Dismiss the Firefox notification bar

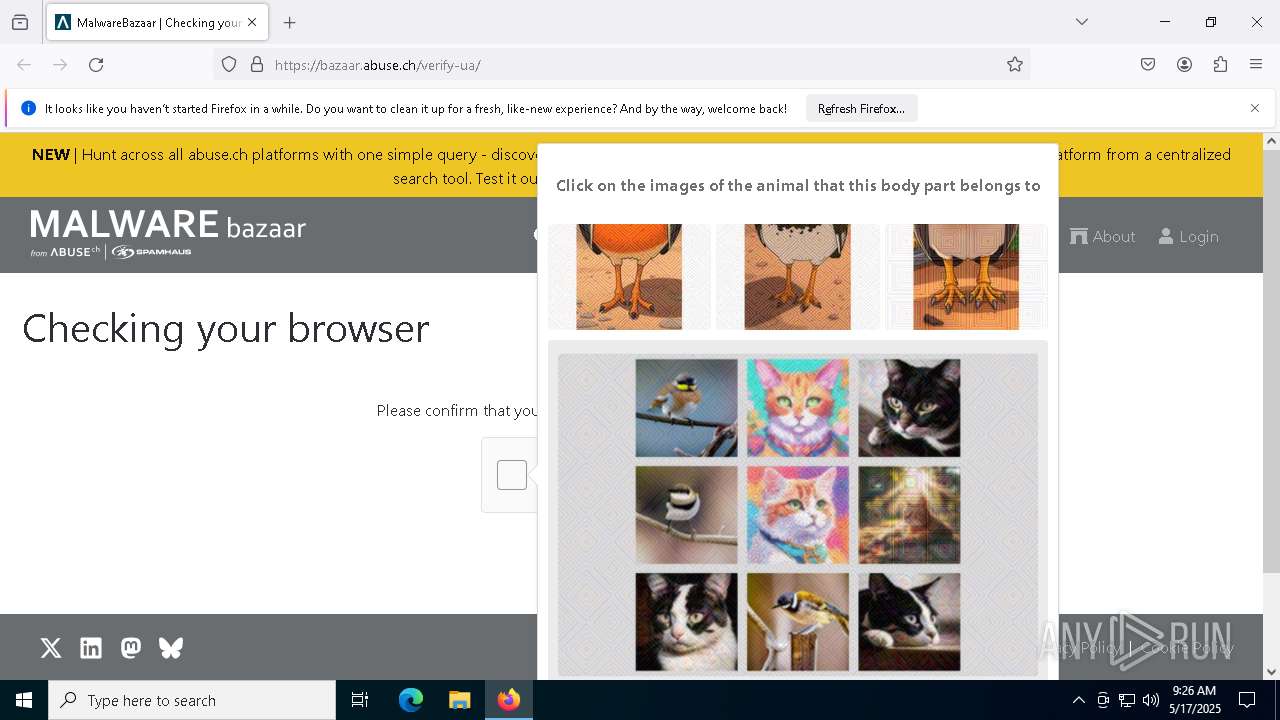[1255, 108]
